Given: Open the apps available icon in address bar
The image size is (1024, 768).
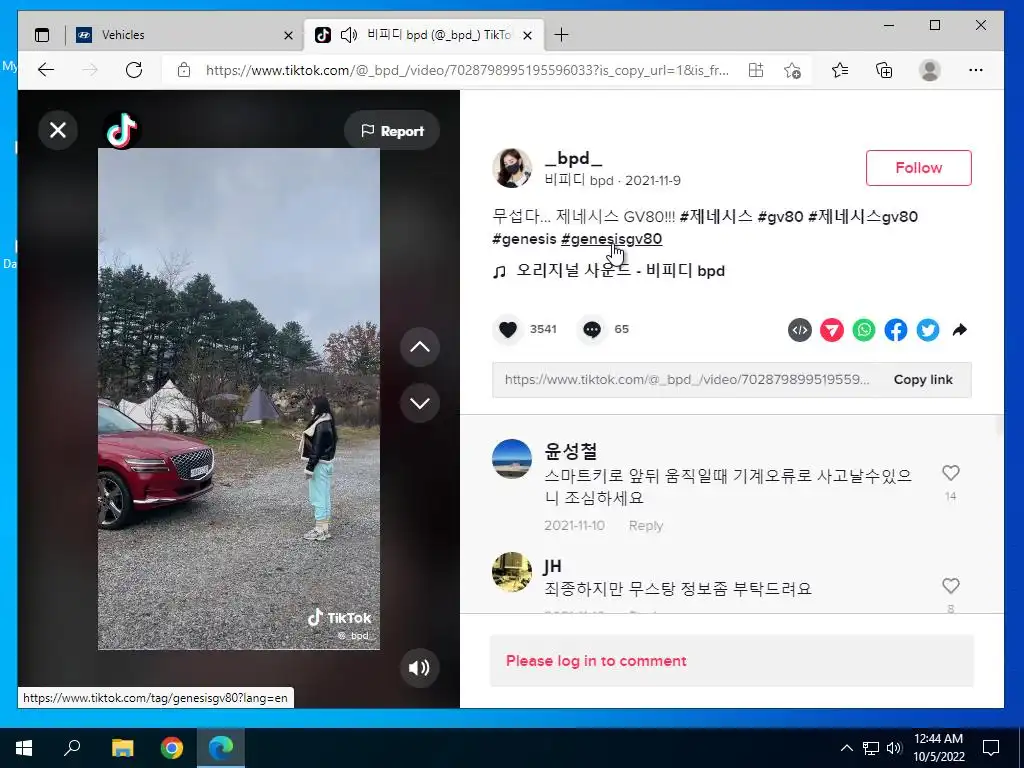Looking at the screenshot, I should [x=756, y=70].
